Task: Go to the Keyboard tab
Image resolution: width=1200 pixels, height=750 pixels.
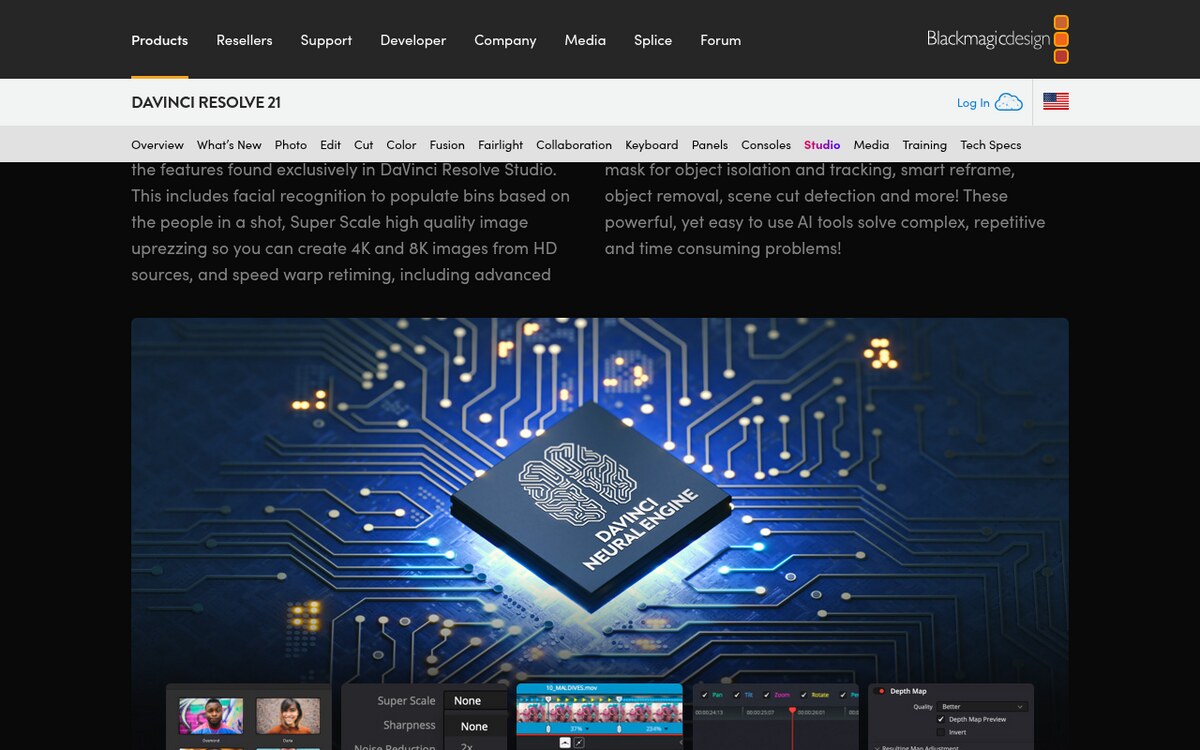Action: 651,145
